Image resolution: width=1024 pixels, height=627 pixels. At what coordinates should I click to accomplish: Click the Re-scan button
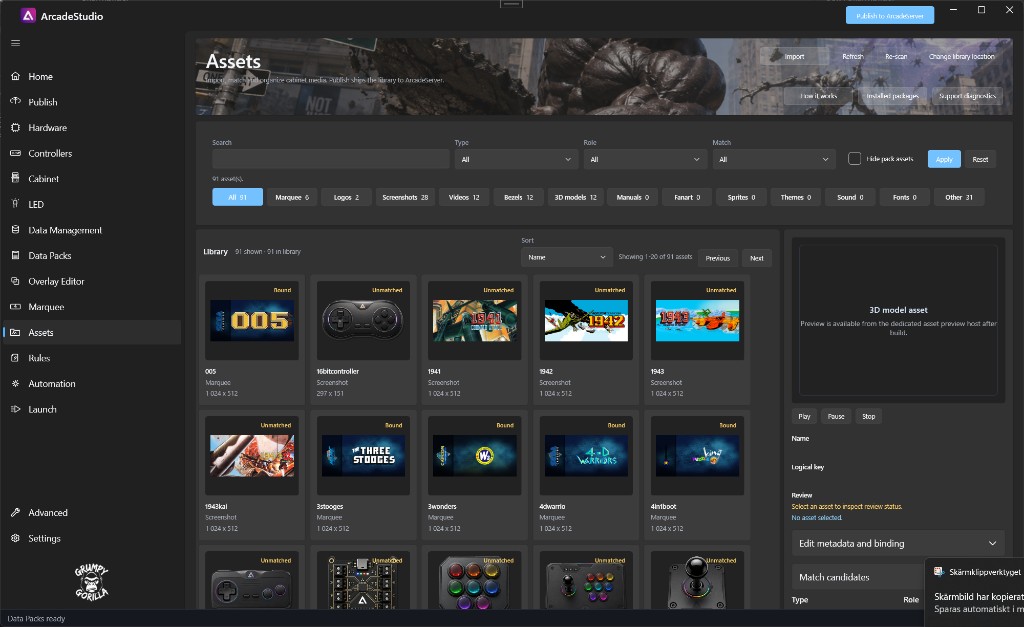[896, 56]
